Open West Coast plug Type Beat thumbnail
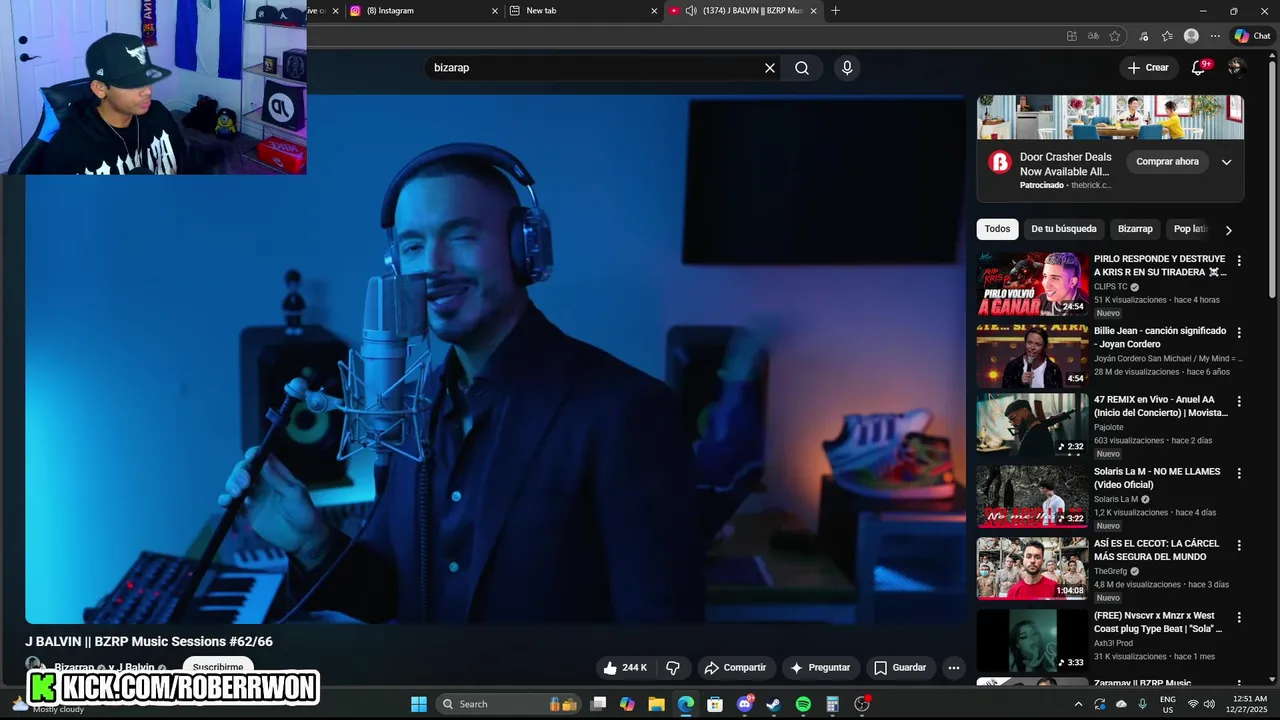1280x720 pixels. 1032,641
